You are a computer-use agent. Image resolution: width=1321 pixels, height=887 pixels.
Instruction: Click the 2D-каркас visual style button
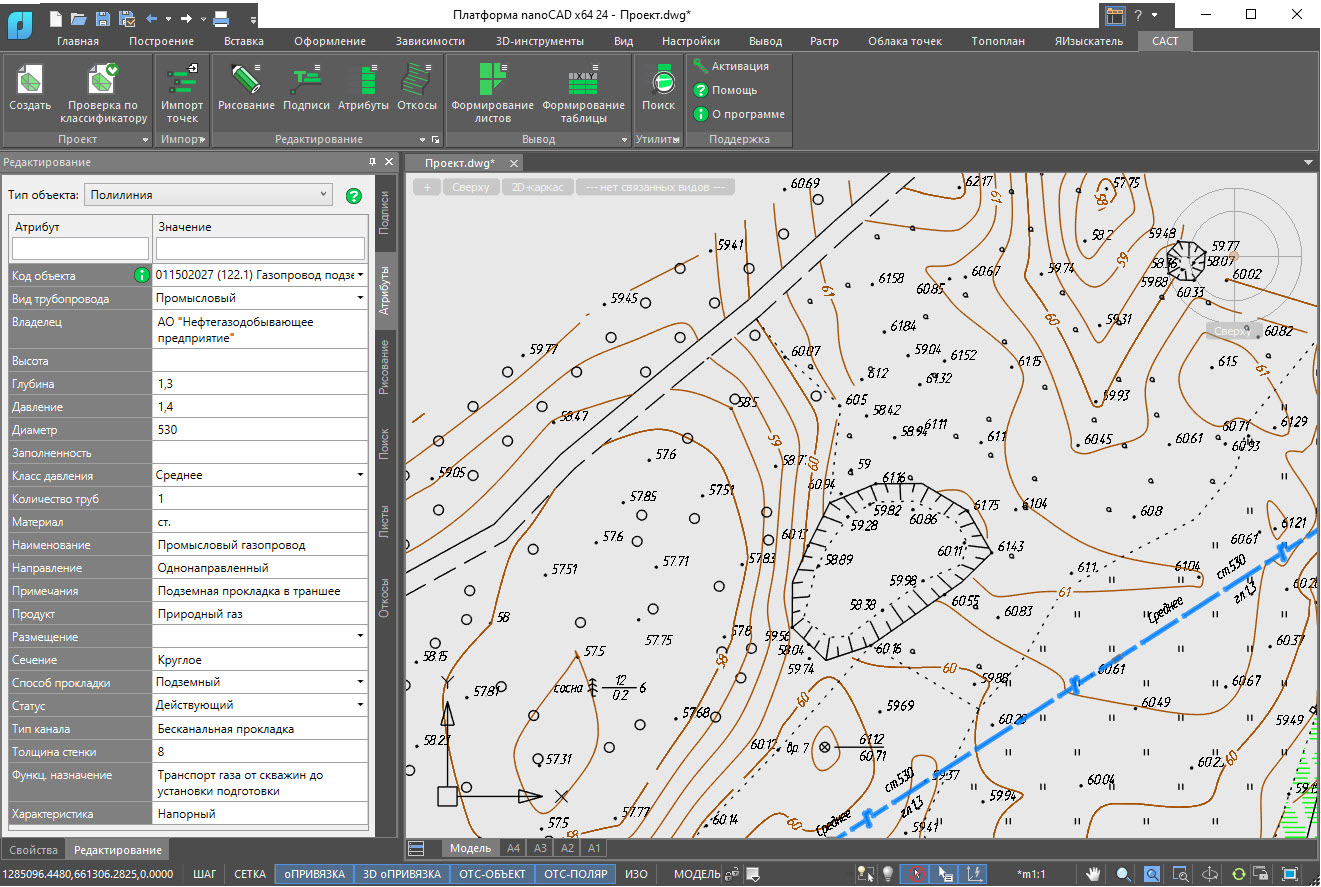pyautogui.click(x=538, y=187)
